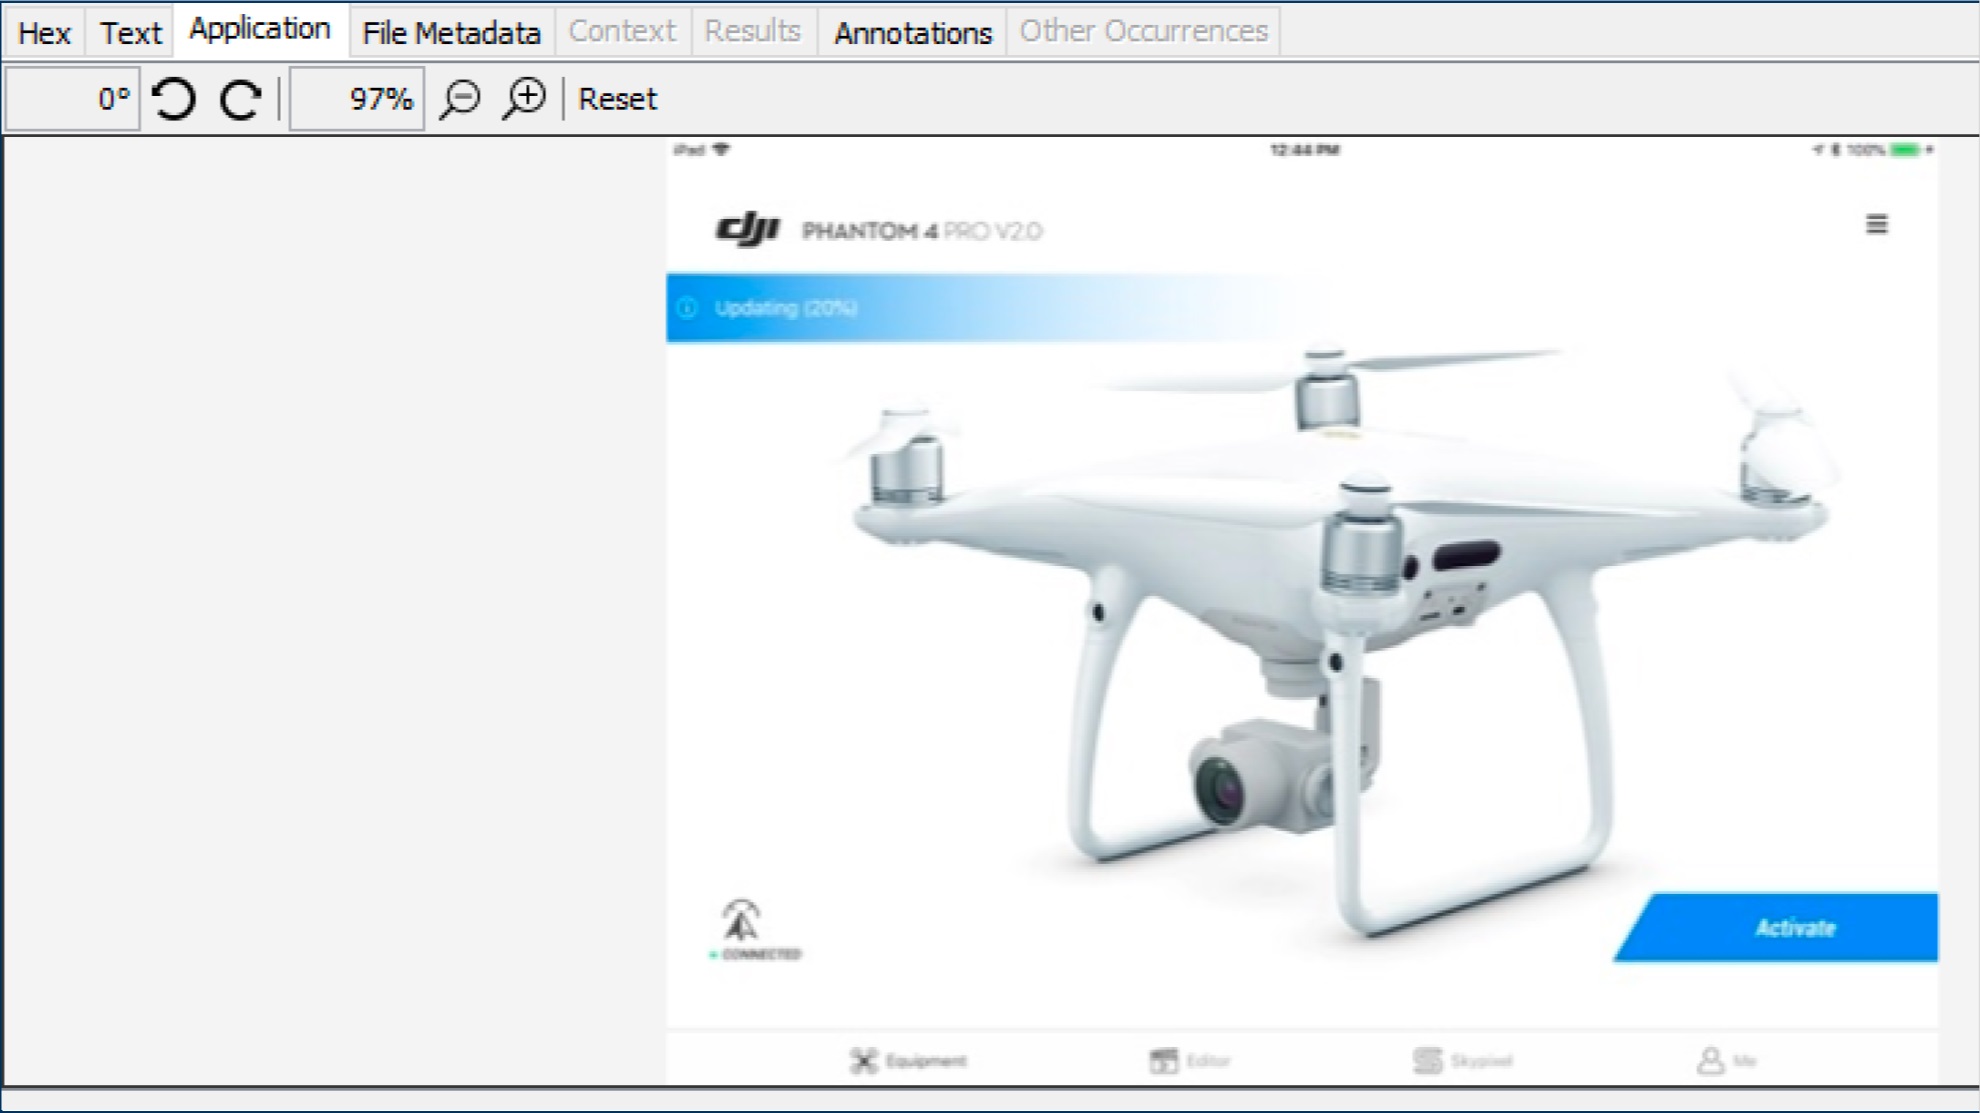The image size is (1980, 1113).
Task: Click the updating info icon
Action: point(687,308)
